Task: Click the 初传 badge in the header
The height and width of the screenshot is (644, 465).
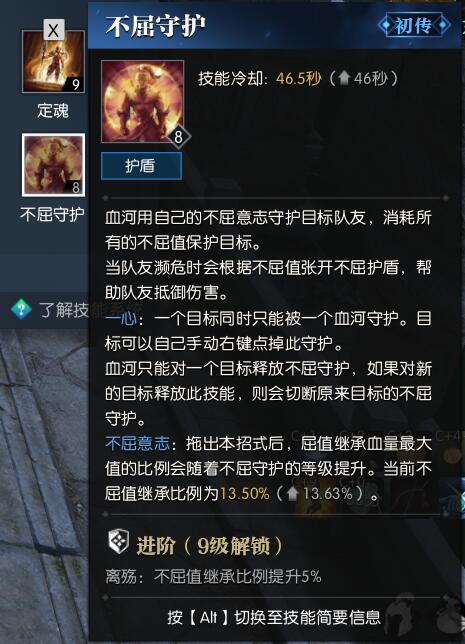Action: point(414,25)
